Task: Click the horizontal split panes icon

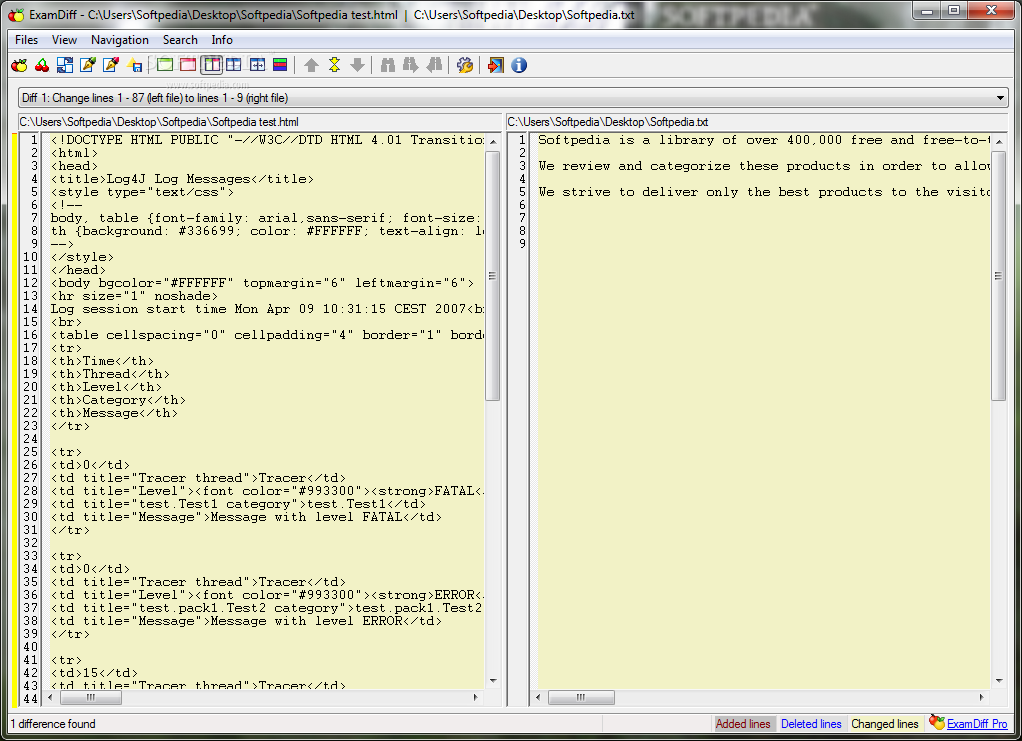Action: [x=233, y=65]
